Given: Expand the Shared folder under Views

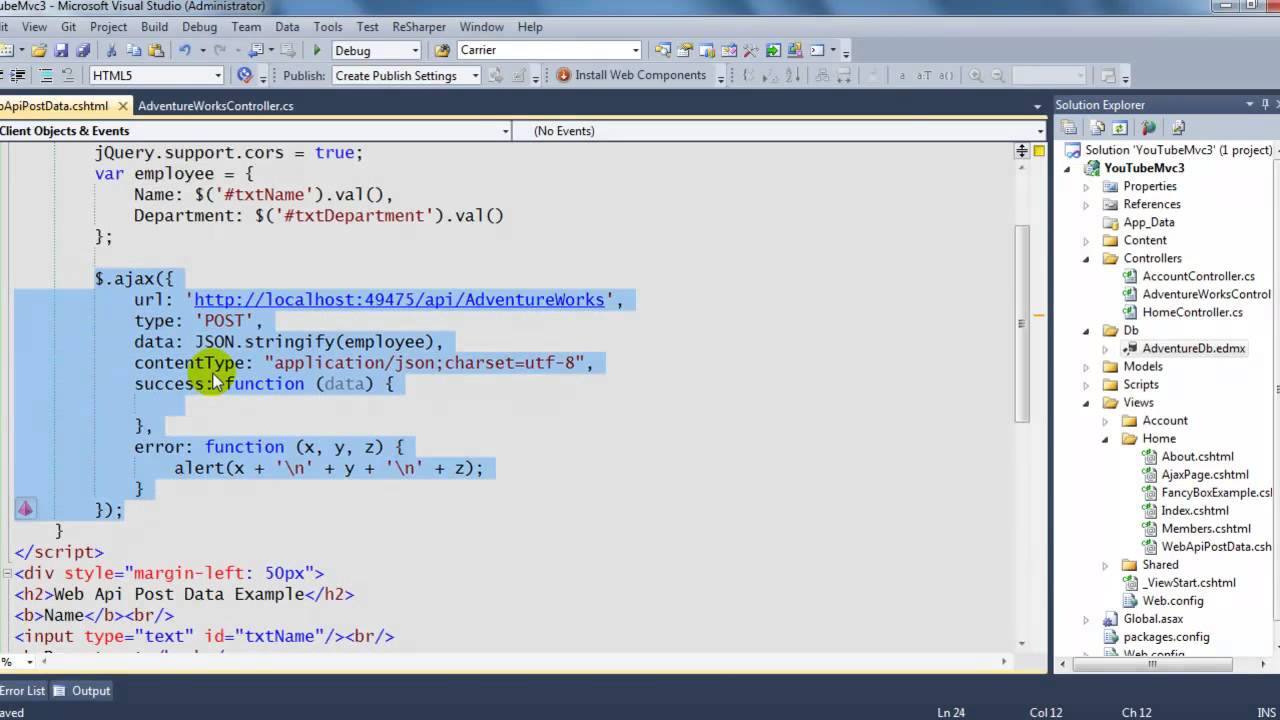Looking at the screenshot, I should tap(1105, 565).
